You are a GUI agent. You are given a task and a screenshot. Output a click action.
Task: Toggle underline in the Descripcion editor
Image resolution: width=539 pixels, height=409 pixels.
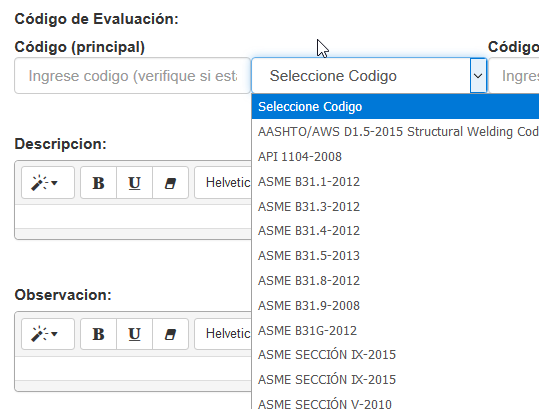[134, 183]
